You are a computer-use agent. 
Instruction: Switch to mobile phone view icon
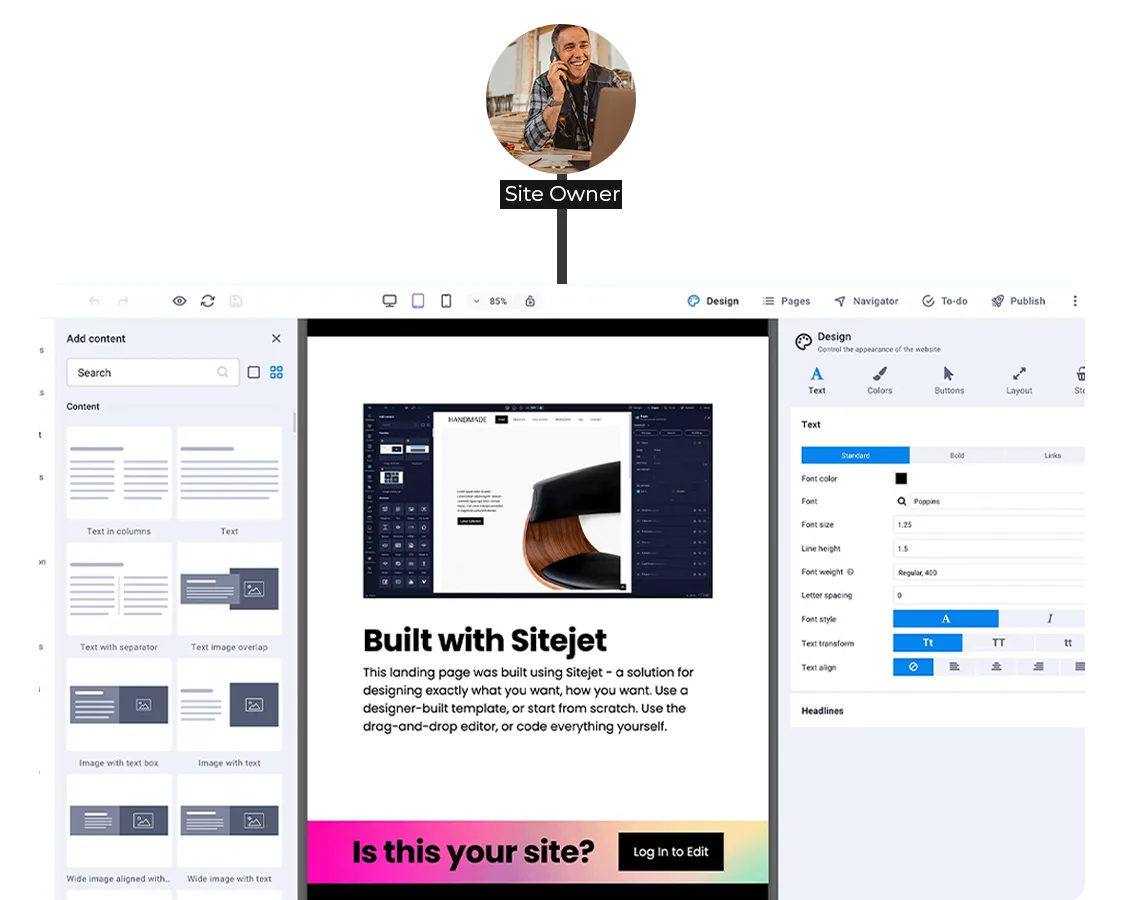(x=446, y=301)
